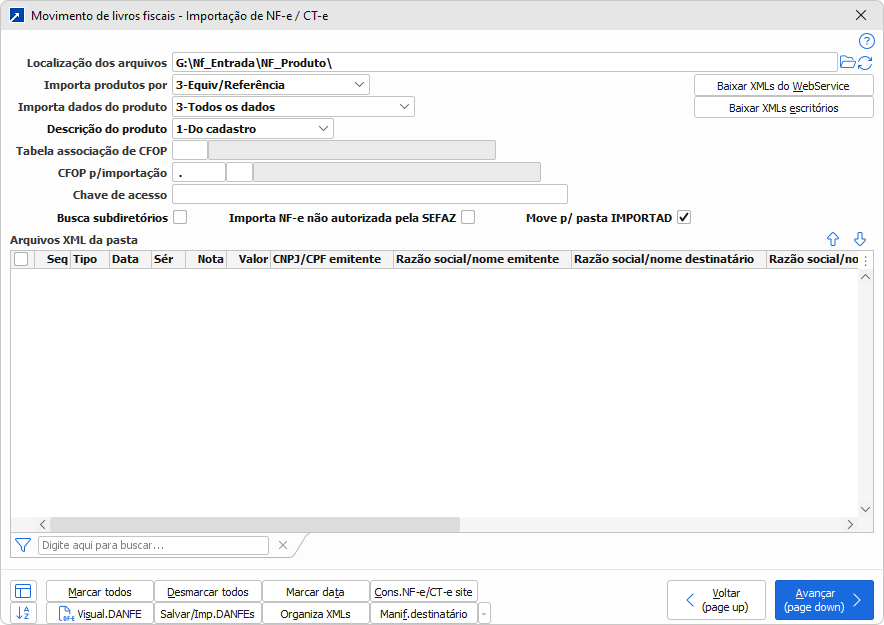This screenshot has width=884, height=625.
Task: Move XML row up with arrow icon
Action: (x=833, y=239)
